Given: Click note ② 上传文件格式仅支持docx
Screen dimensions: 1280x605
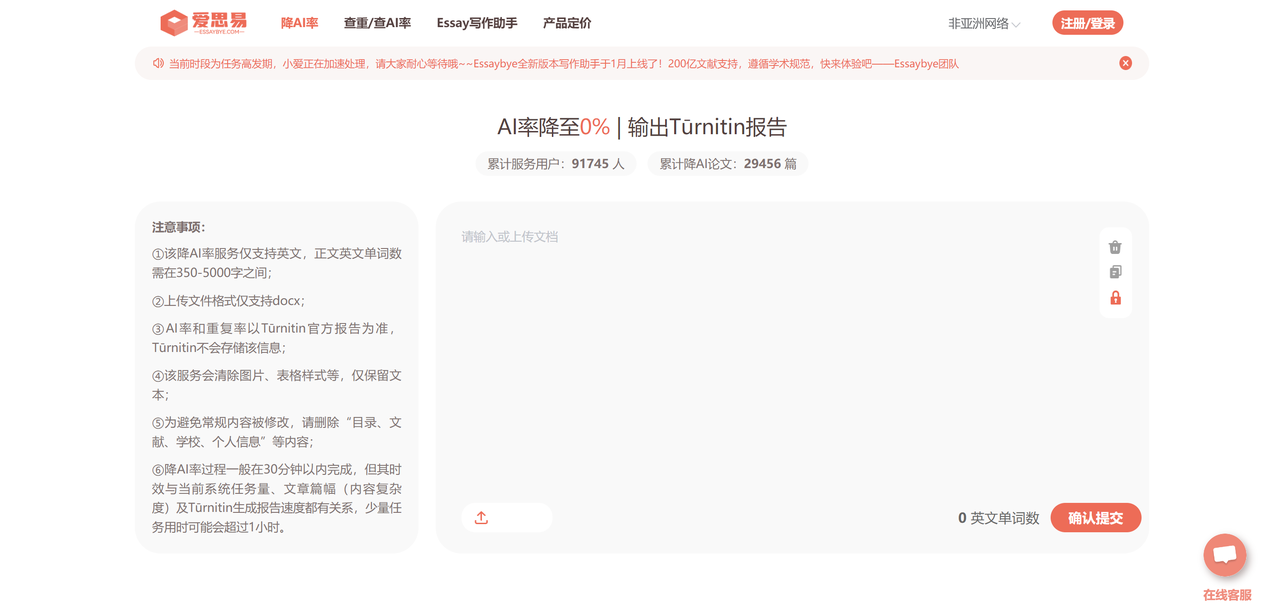Looking at the screenshot, I should tap(228, 300).
